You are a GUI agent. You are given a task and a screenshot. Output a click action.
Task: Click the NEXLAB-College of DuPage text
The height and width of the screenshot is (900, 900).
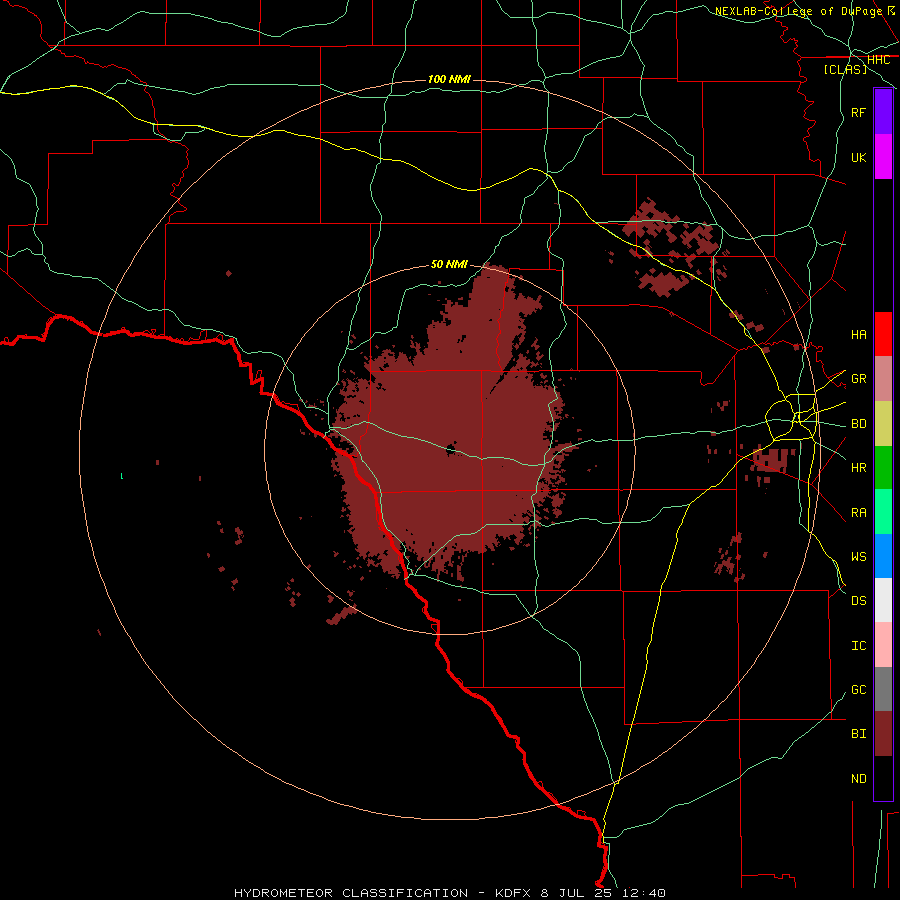coord(798,11)
